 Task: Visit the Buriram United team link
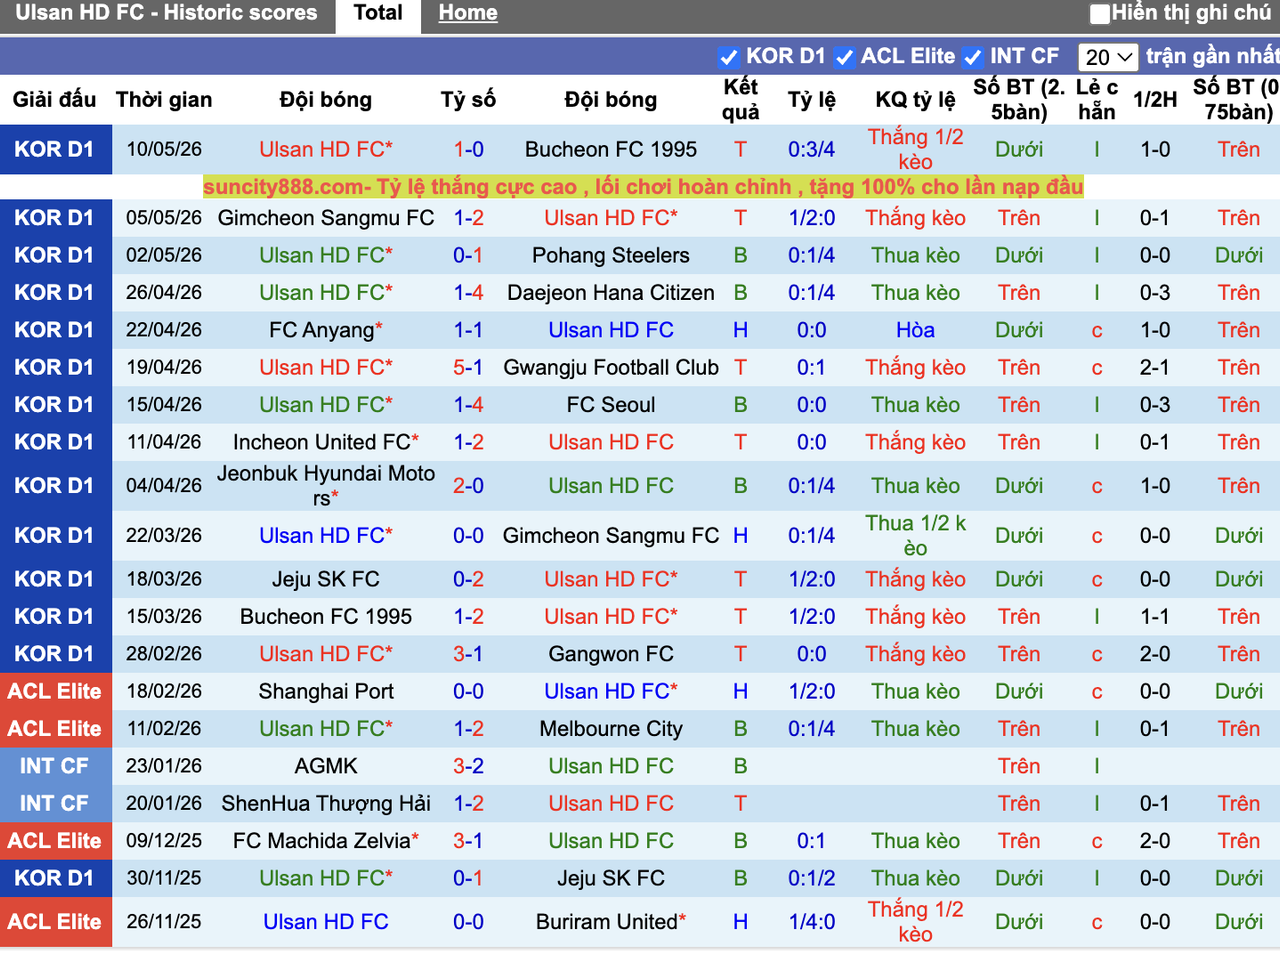point(607,922)
